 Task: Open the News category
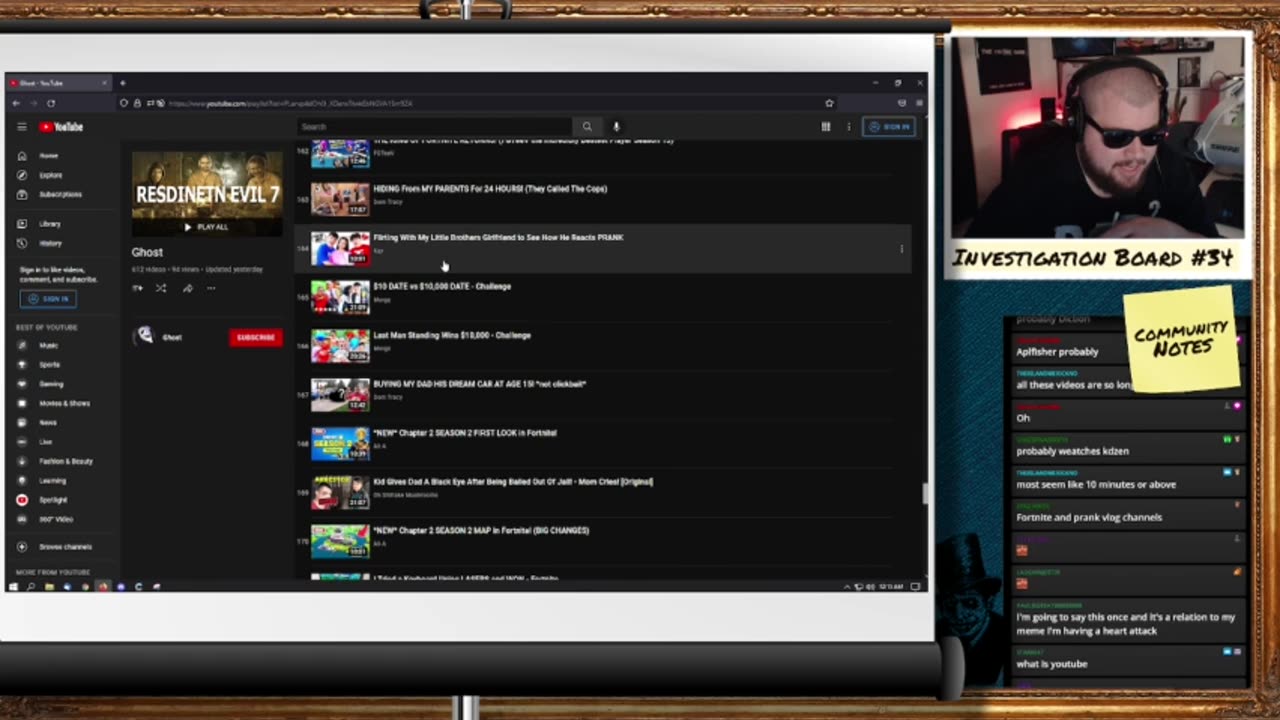coord(47,423)
